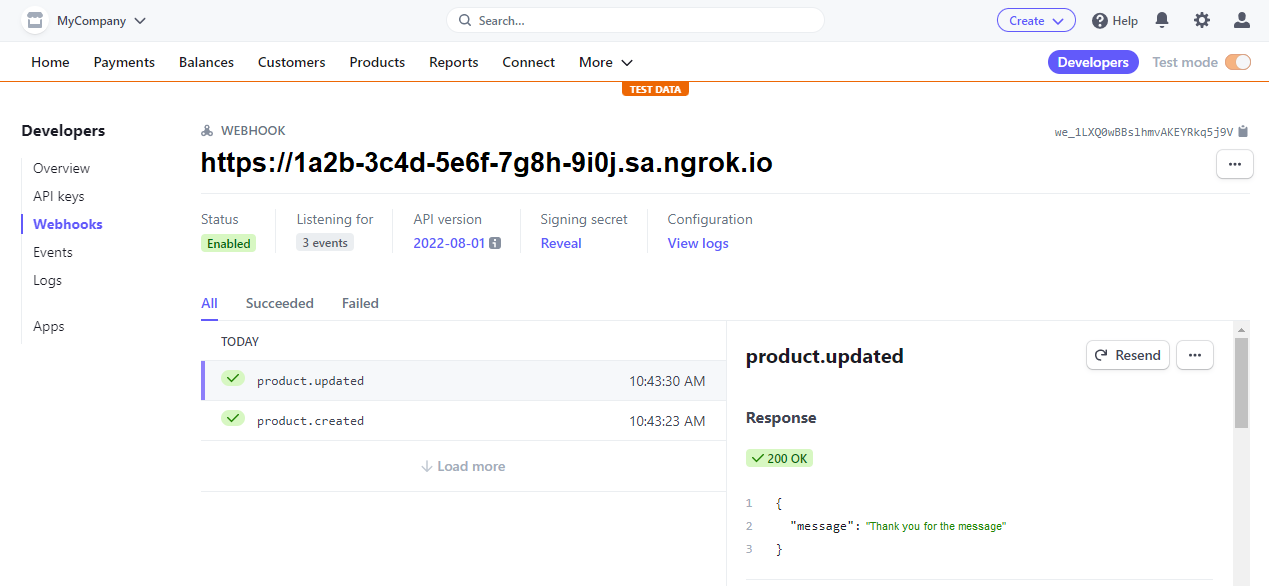This screenshot has width=1269, height=586.
Task: Copy the webhook ID using the clipboard icon
Action: click(x=1241, y=130)
